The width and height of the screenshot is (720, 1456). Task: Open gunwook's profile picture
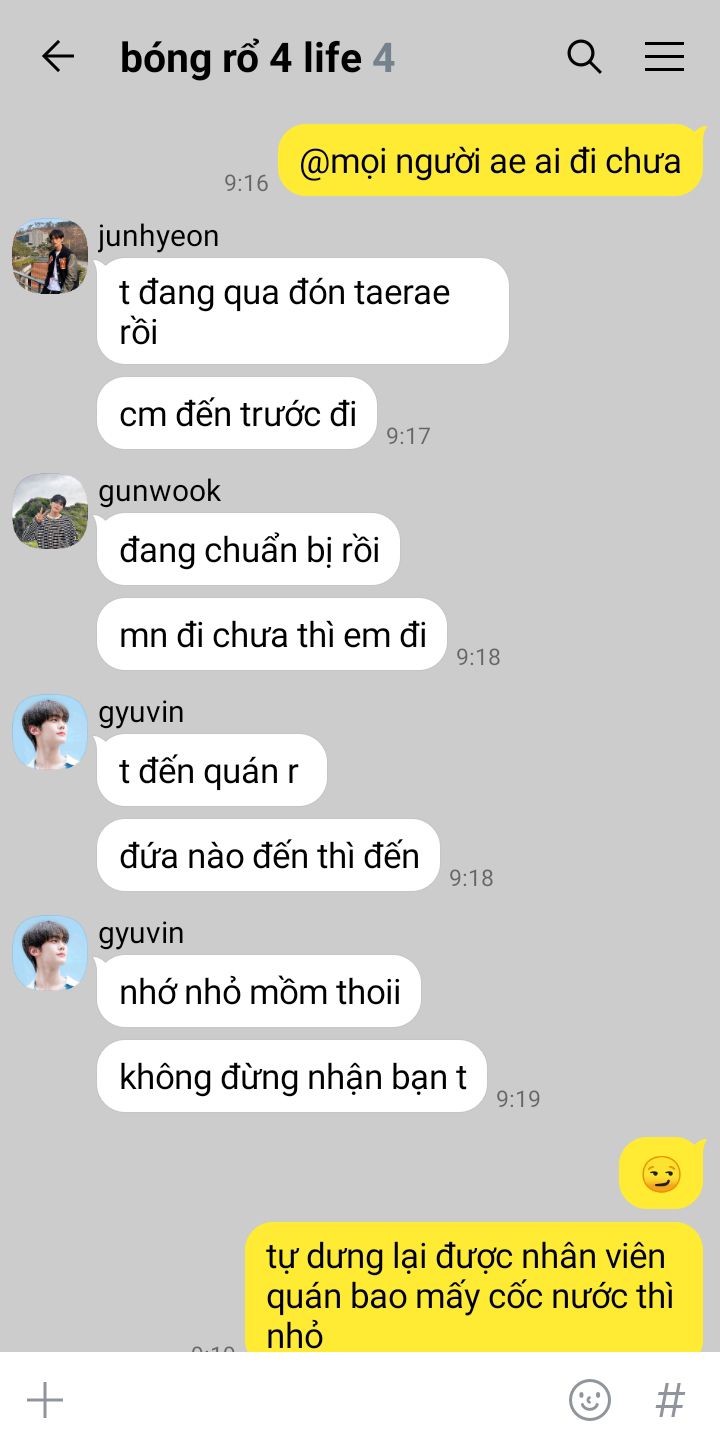50,511
